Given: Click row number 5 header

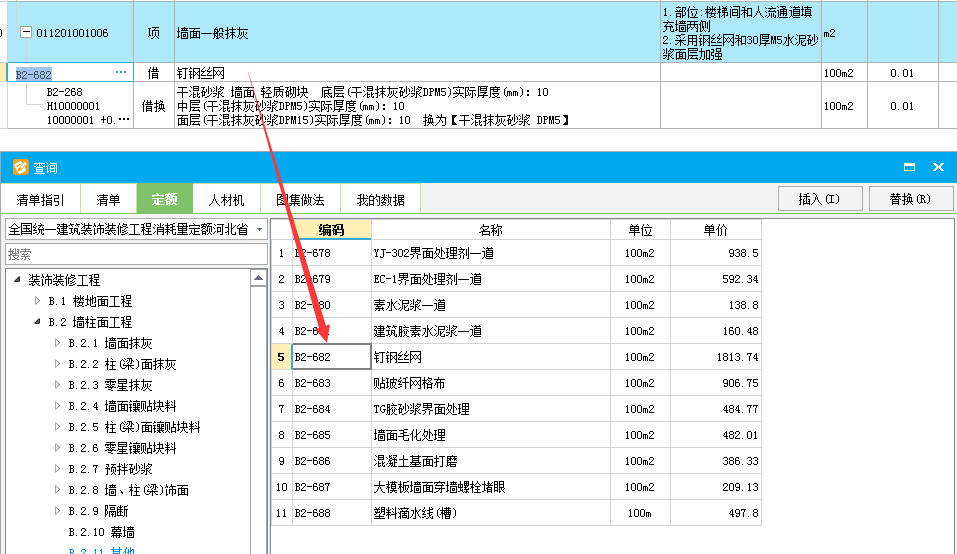Looking at the screenshot, I should [281, 357].
